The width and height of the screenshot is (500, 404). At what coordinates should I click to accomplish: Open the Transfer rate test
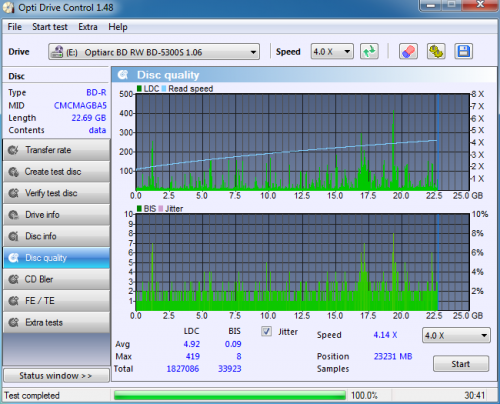click(x=56, y=150)
